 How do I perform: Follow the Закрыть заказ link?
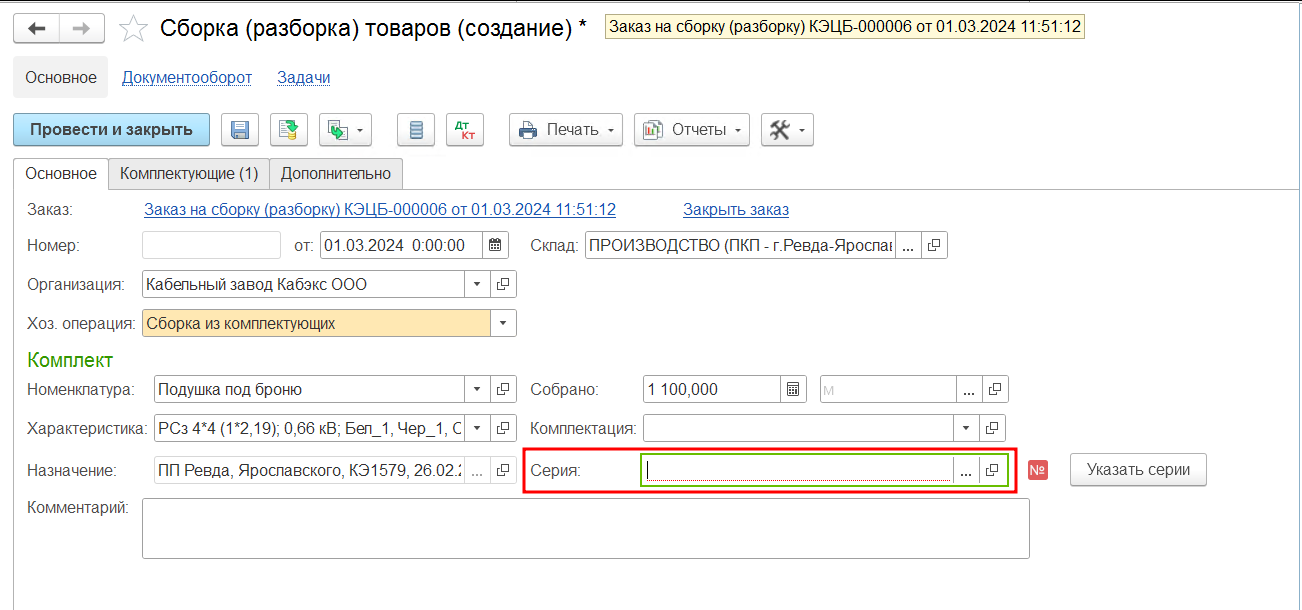[736, 210]
